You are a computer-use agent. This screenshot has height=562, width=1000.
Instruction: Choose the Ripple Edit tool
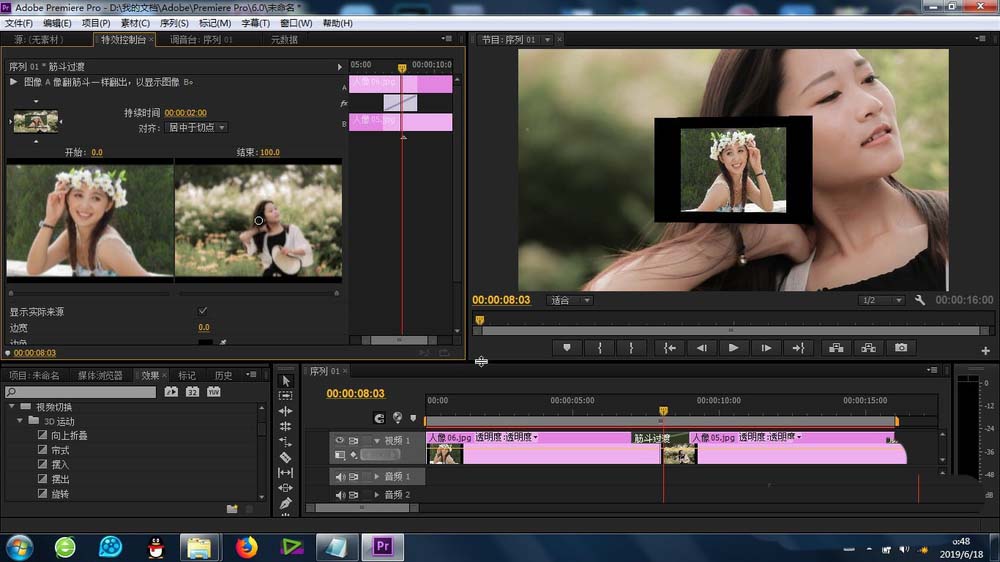(x=286, y=411)
